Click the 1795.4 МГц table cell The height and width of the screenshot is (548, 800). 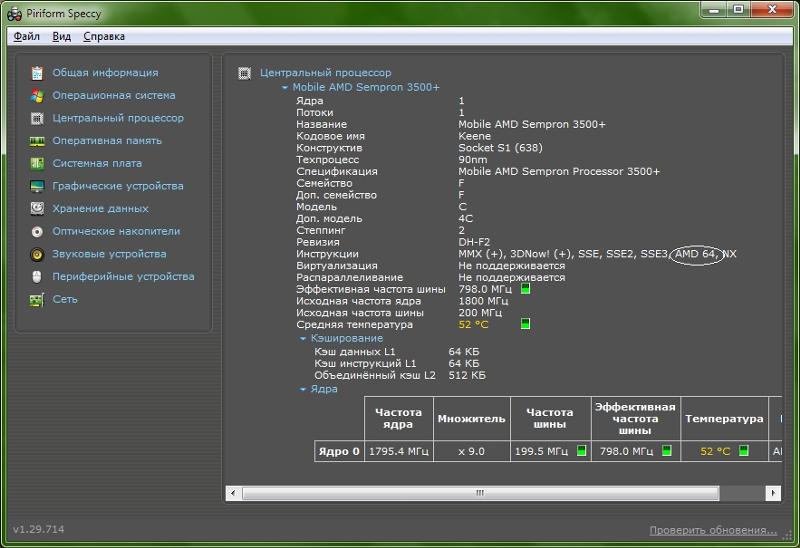[398, 451]
